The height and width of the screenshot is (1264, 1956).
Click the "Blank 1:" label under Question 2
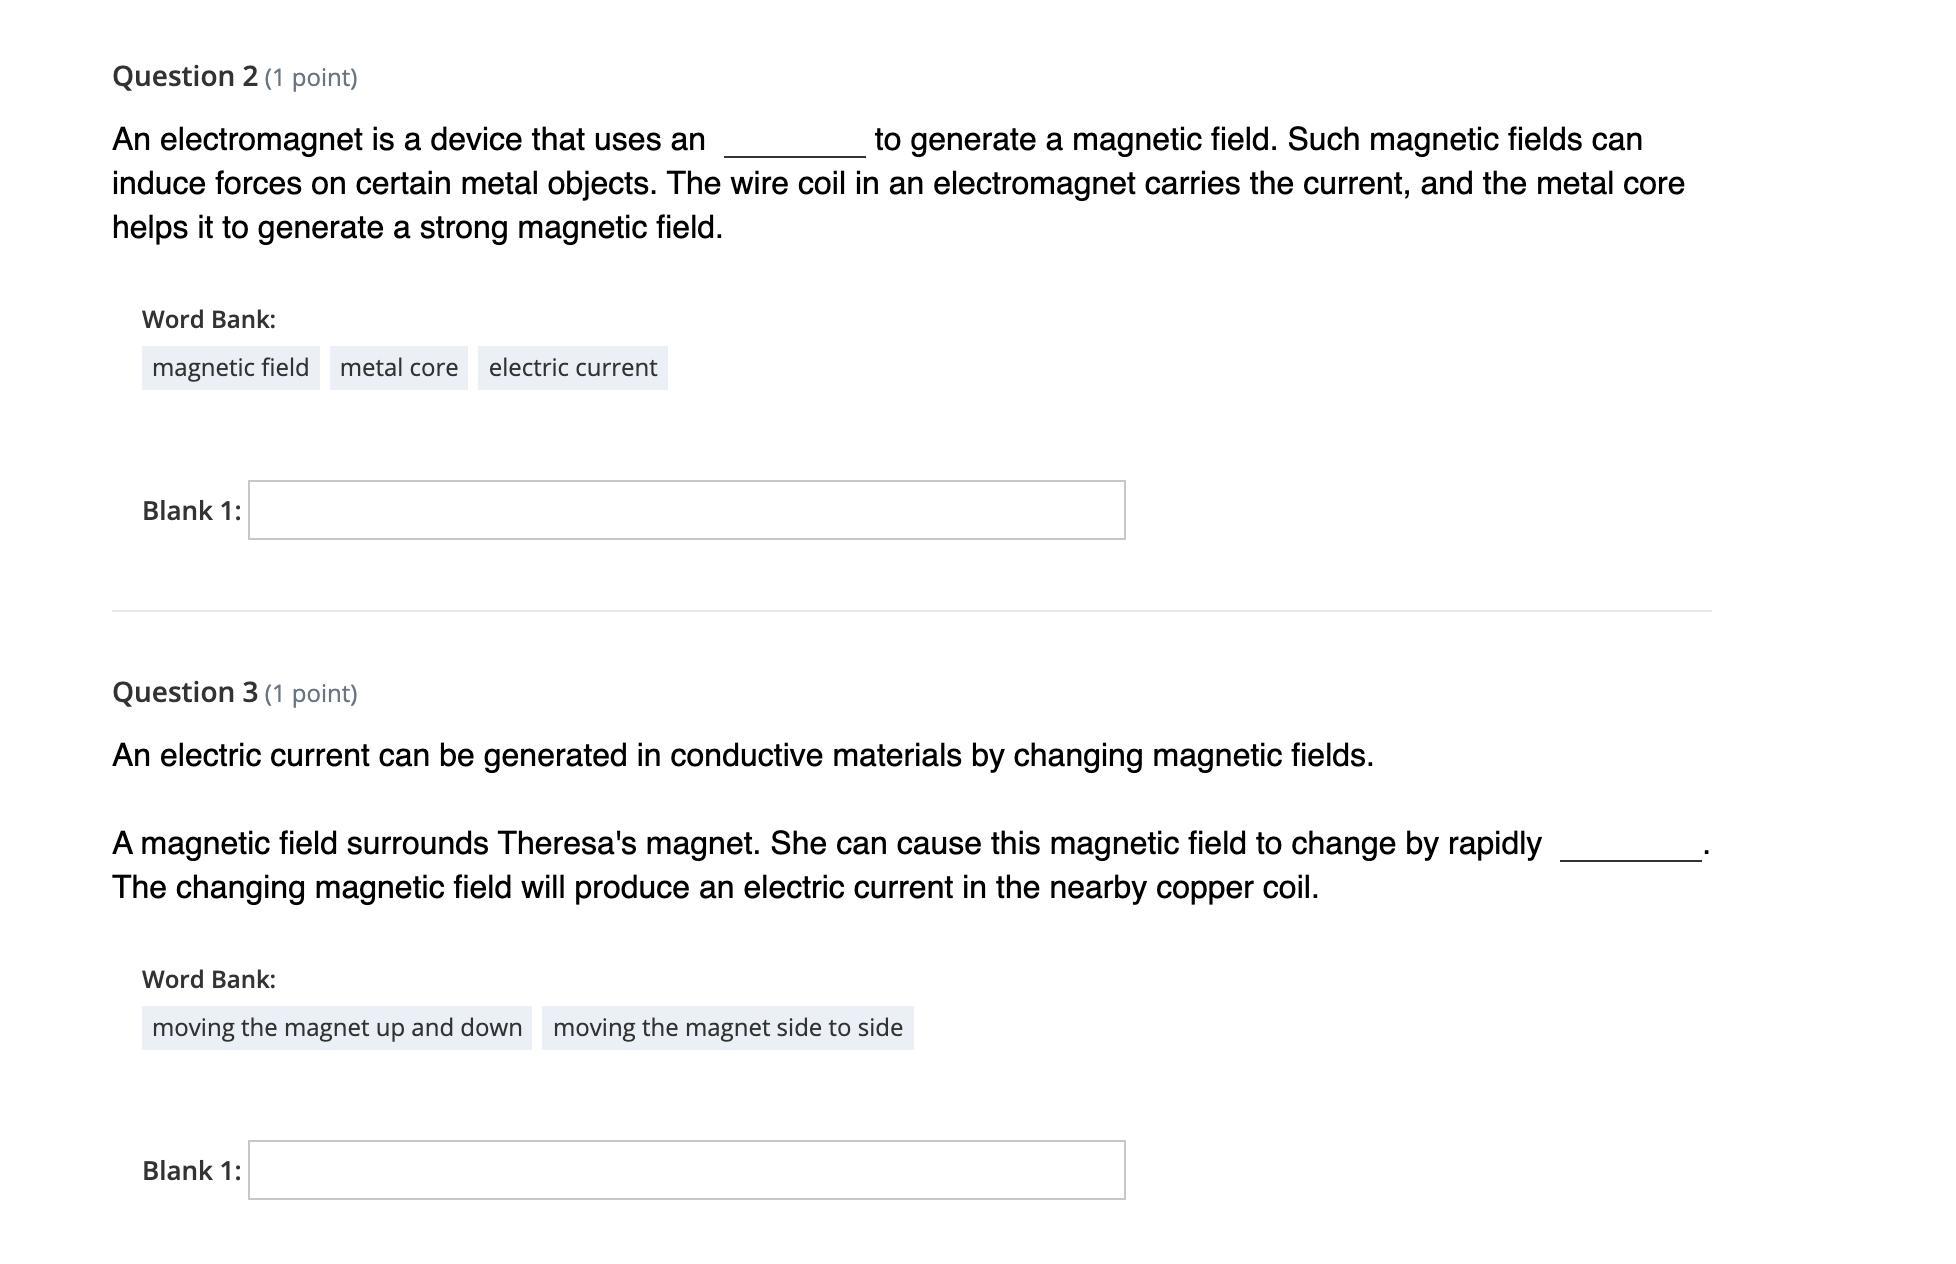point(191,511)
